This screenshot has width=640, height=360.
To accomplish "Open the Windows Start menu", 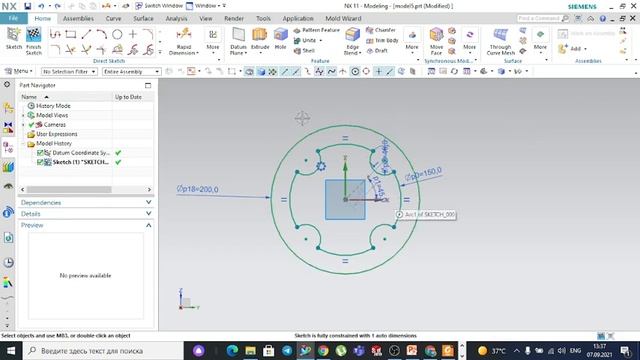I will pyautogui.click(x=11, y=351).
